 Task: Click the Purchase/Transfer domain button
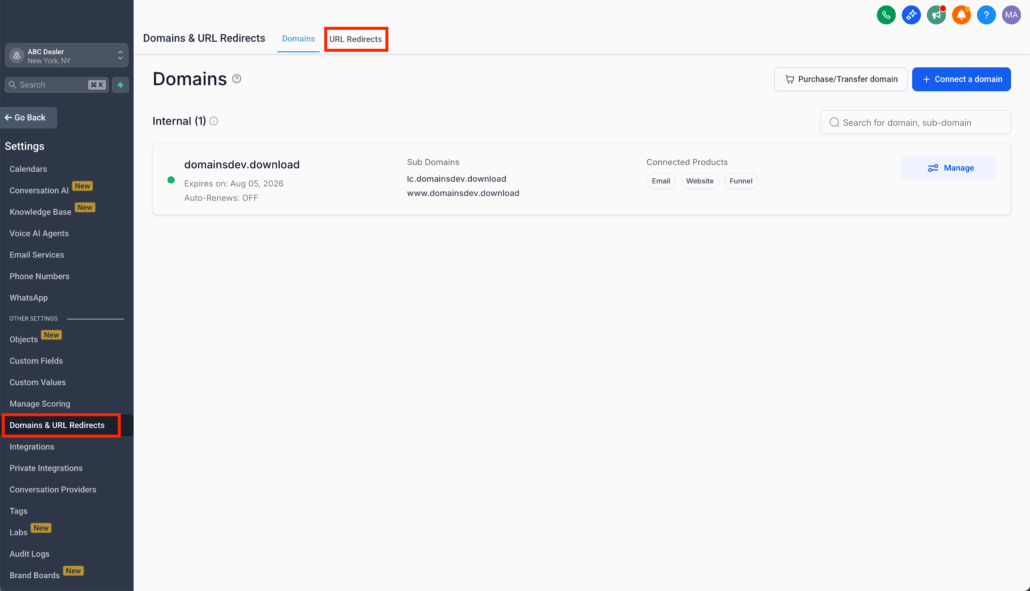(840, 79)
